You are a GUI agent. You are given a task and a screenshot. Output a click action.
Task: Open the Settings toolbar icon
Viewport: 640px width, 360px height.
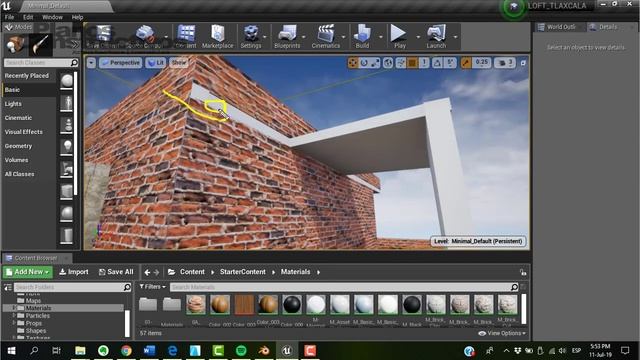coord(251,36)
